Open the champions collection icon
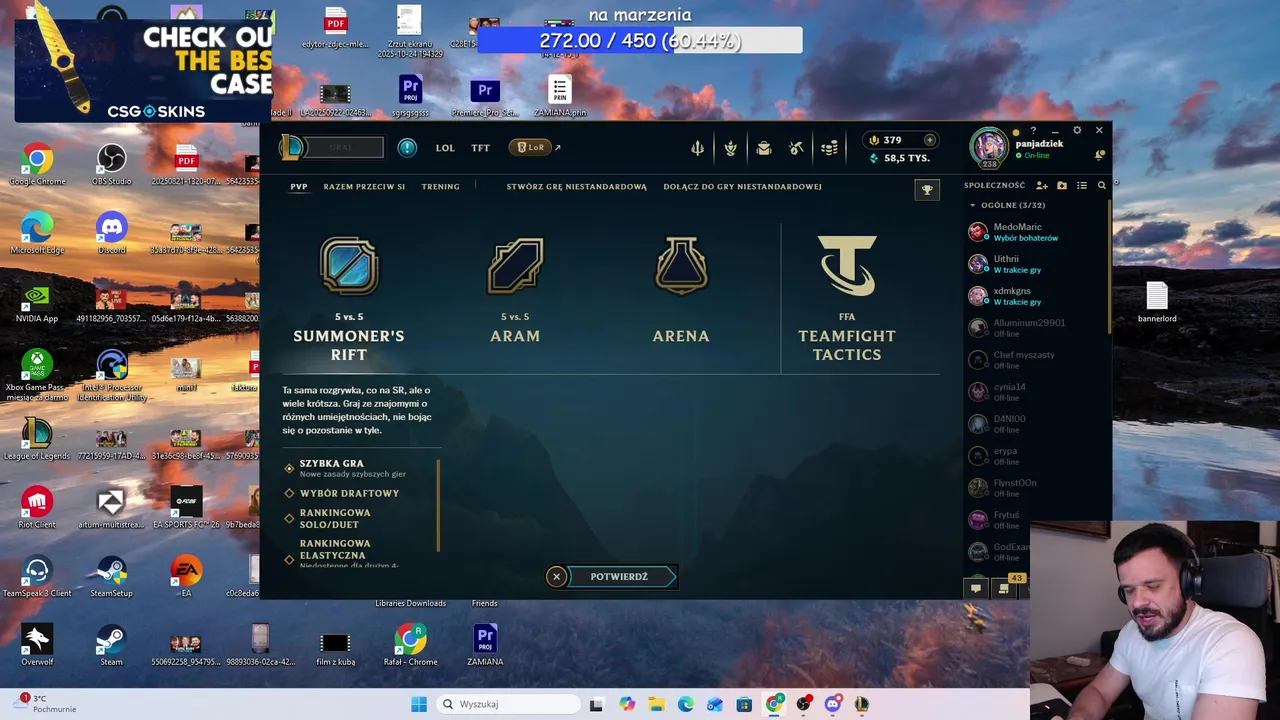This screenshot has width=1280, height=720. click(697, 148)
